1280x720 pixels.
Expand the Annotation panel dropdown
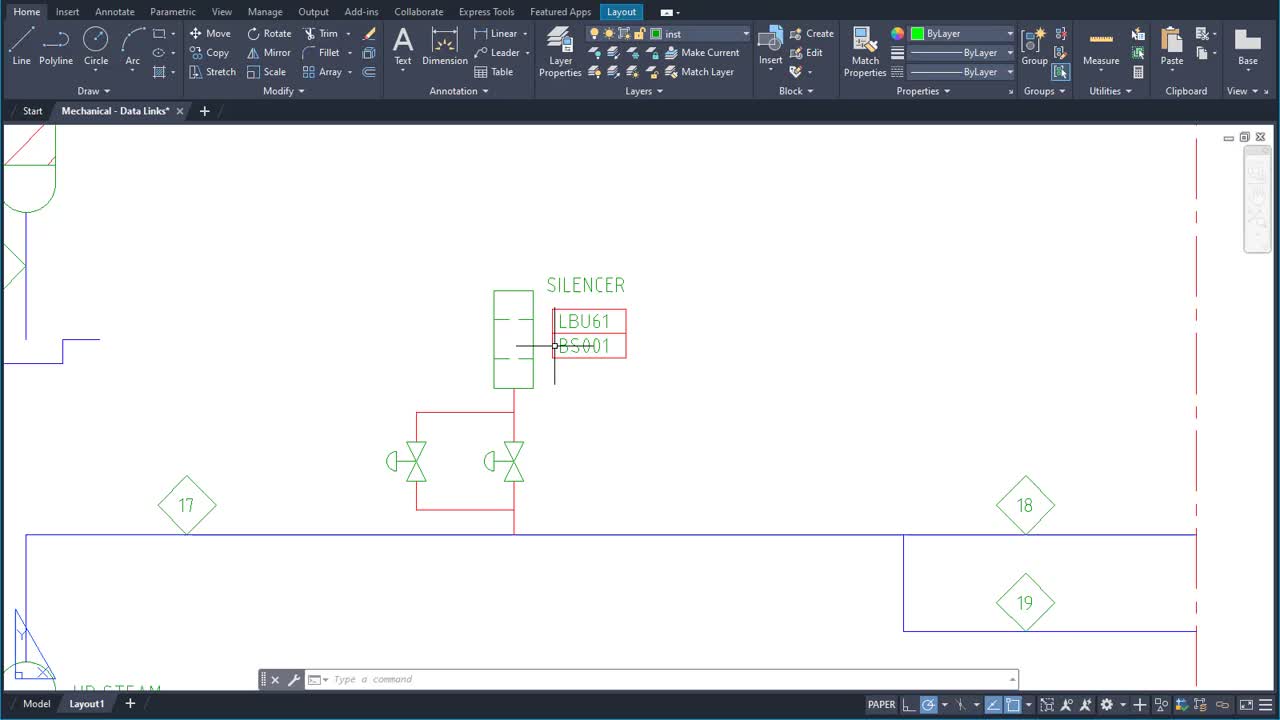[x=459, y=91]
